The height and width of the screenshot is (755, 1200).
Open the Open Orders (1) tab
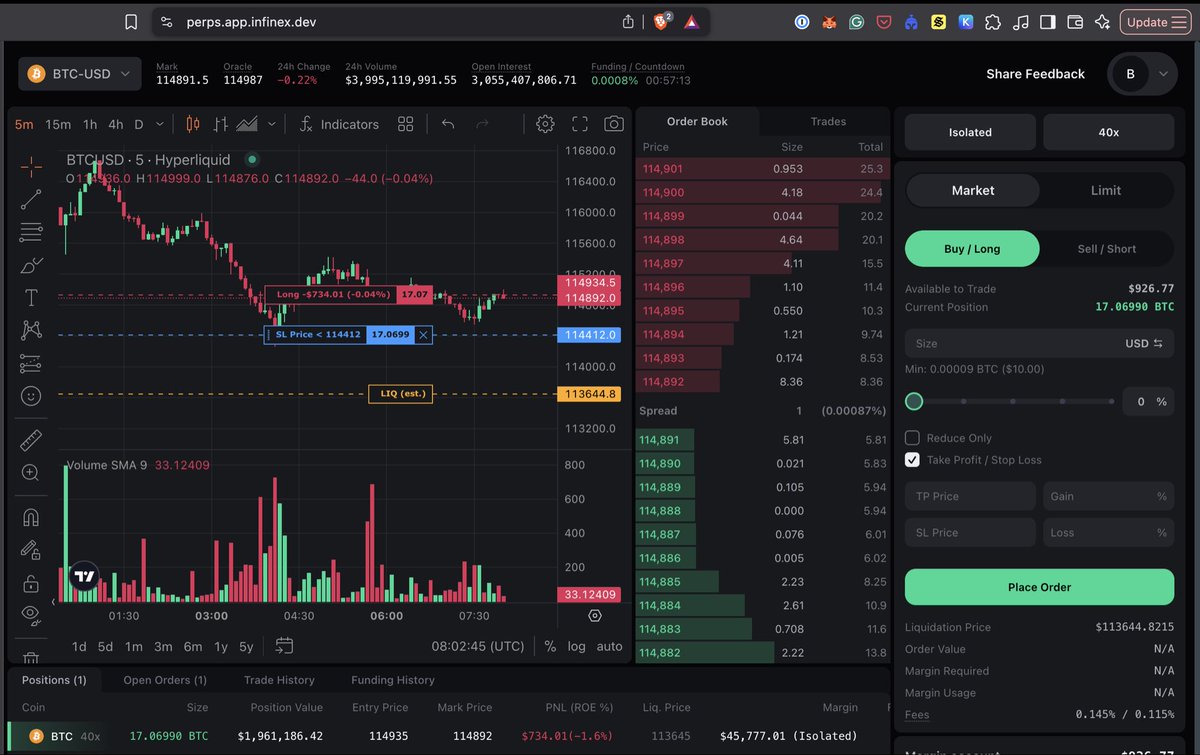165,680
